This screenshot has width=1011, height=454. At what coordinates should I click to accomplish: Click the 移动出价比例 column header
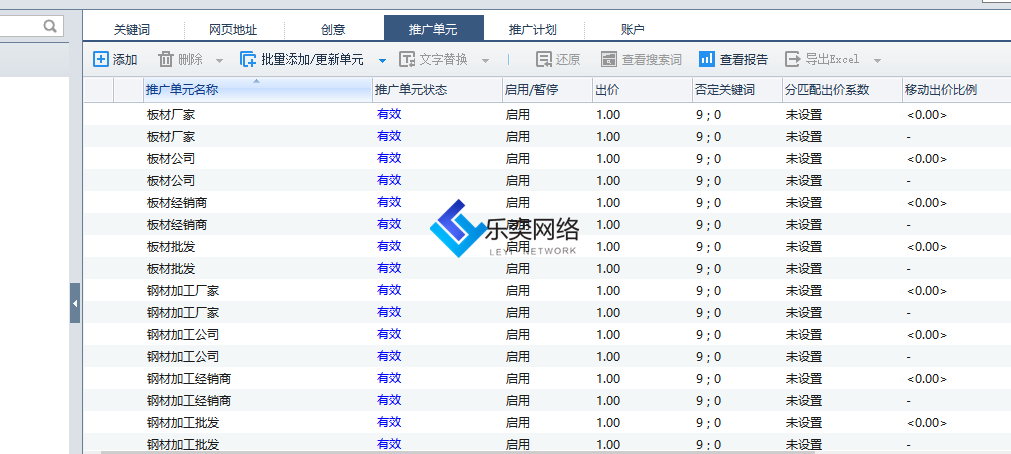[957, 90]
